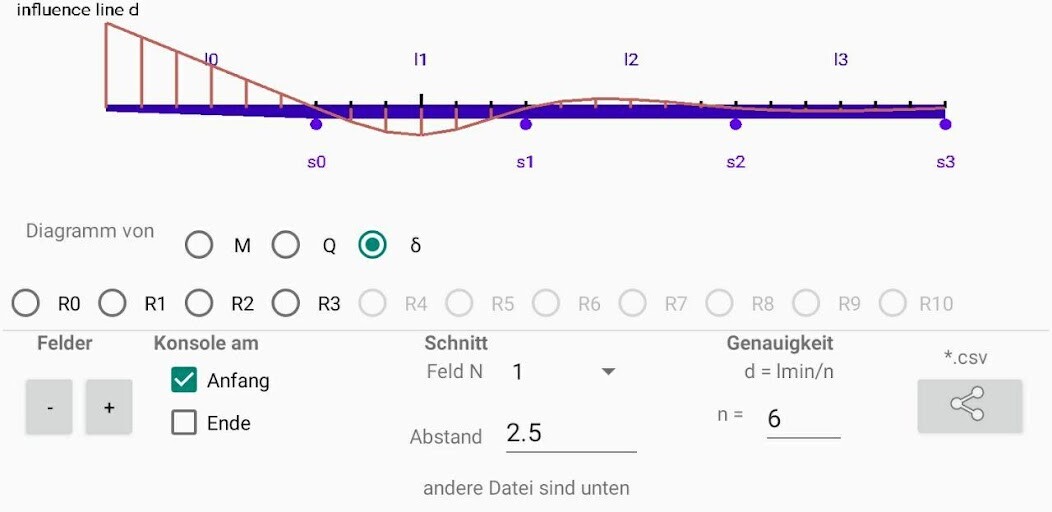Select the δ diagram radio button
The height and width of the screenshot is (512, 1052).
(372, 245)
